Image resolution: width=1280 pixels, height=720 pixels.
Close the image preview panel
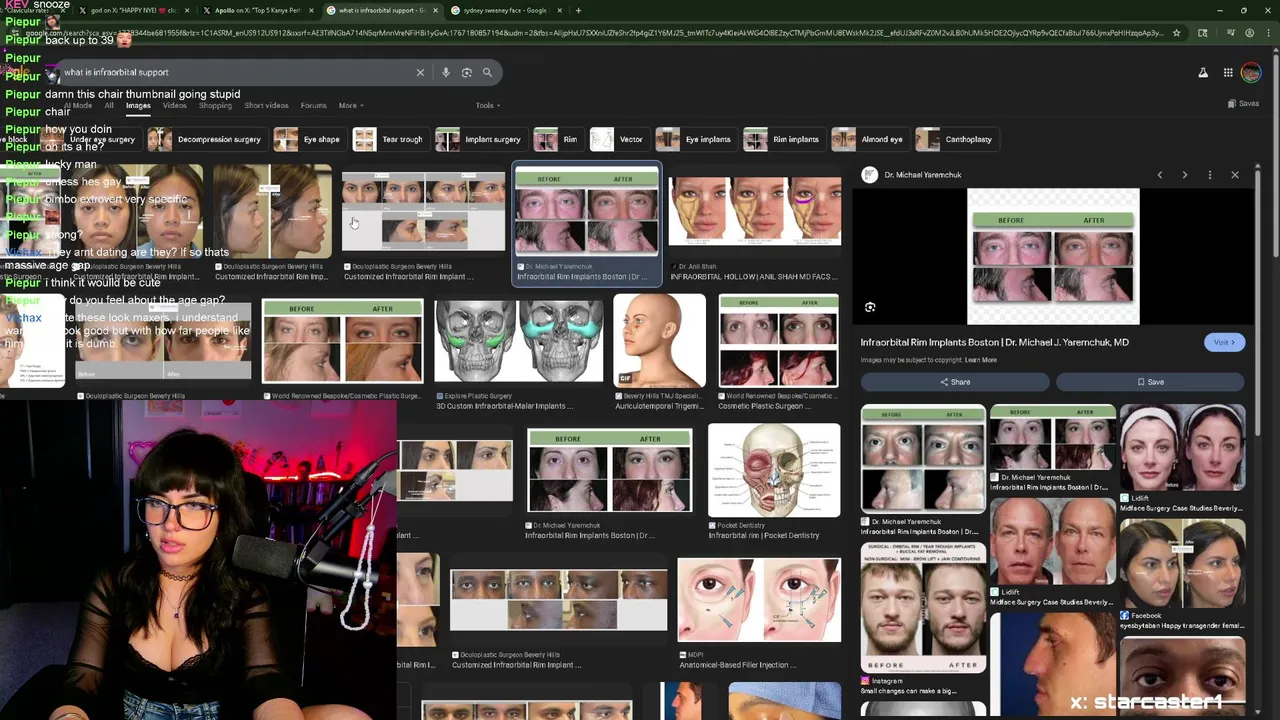pos(1235,175)
